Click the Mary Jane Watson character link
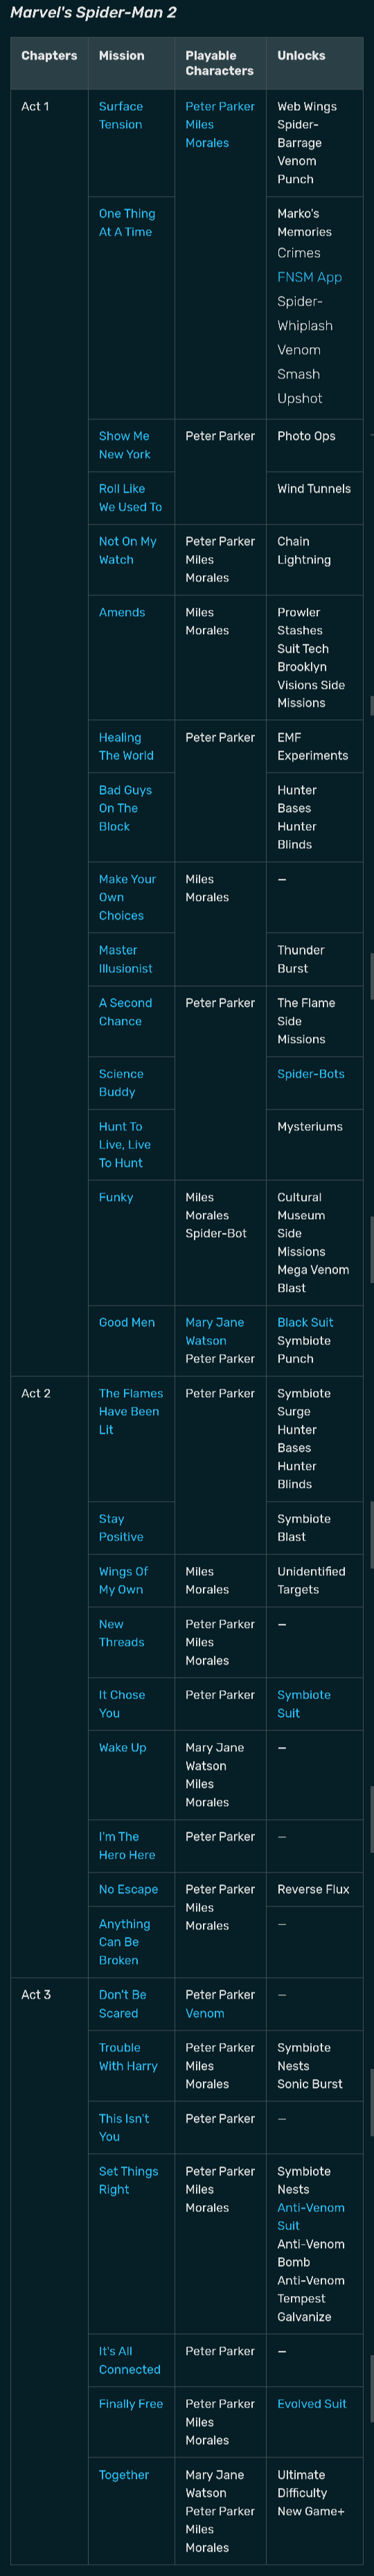Viewport: 374px width, 2576px height. click(214, 1331)
